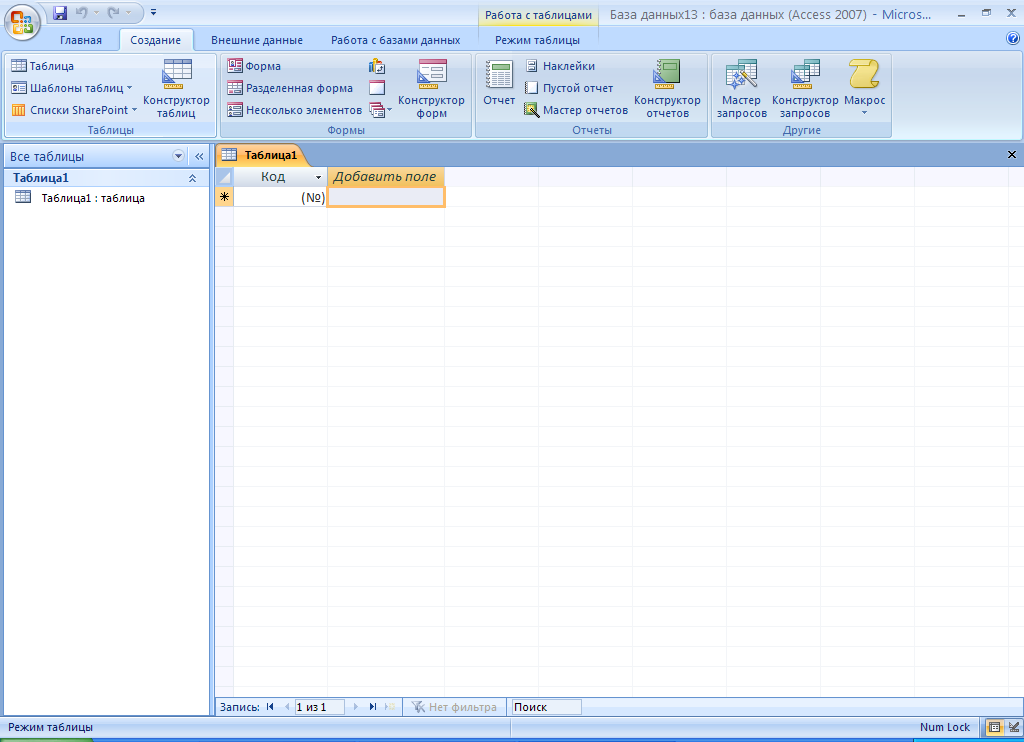Create a Разделенная форма
The image size is (1024, 742).
pos(290,88)
